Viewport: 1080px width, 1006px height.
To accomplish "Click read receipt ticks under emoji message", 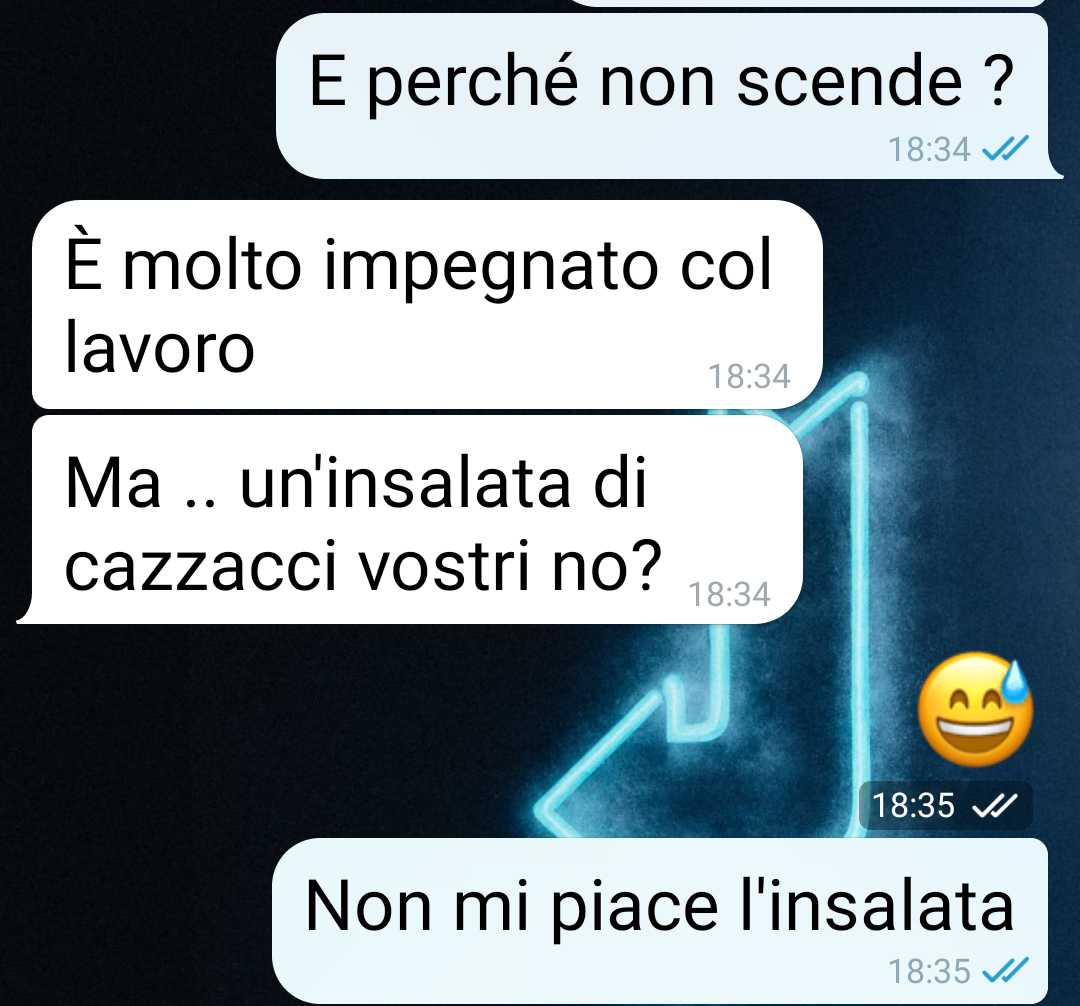I will click(x=994, y=805).
